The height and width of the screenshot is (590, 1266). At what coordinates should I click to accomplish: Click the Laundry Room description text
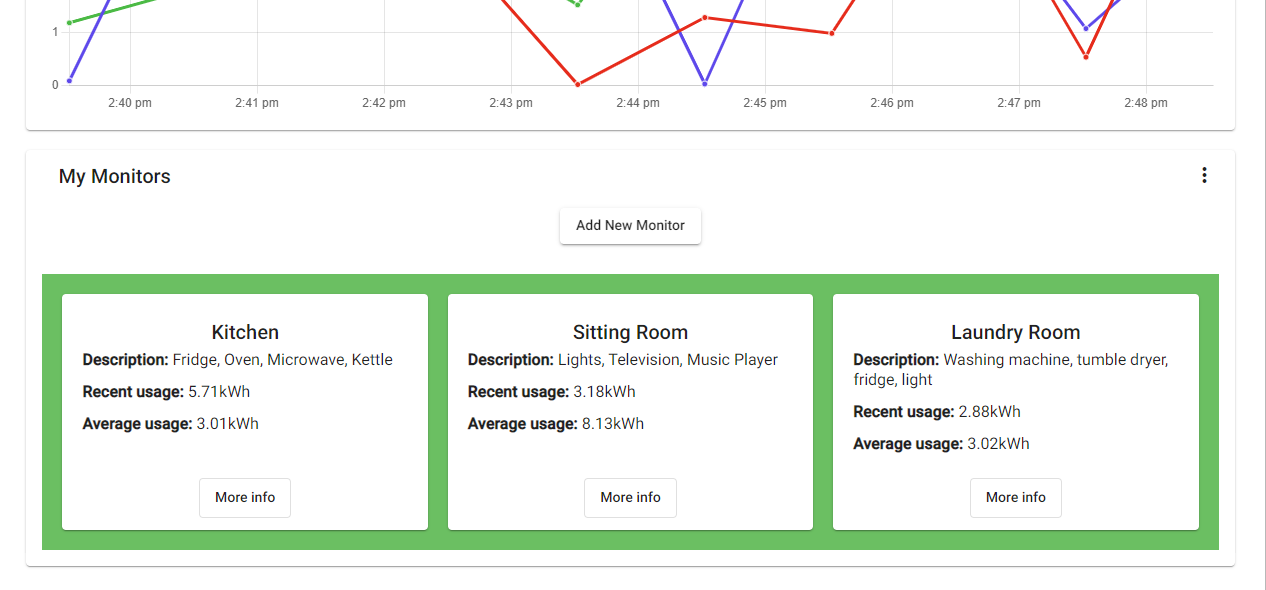point(1010,370)
